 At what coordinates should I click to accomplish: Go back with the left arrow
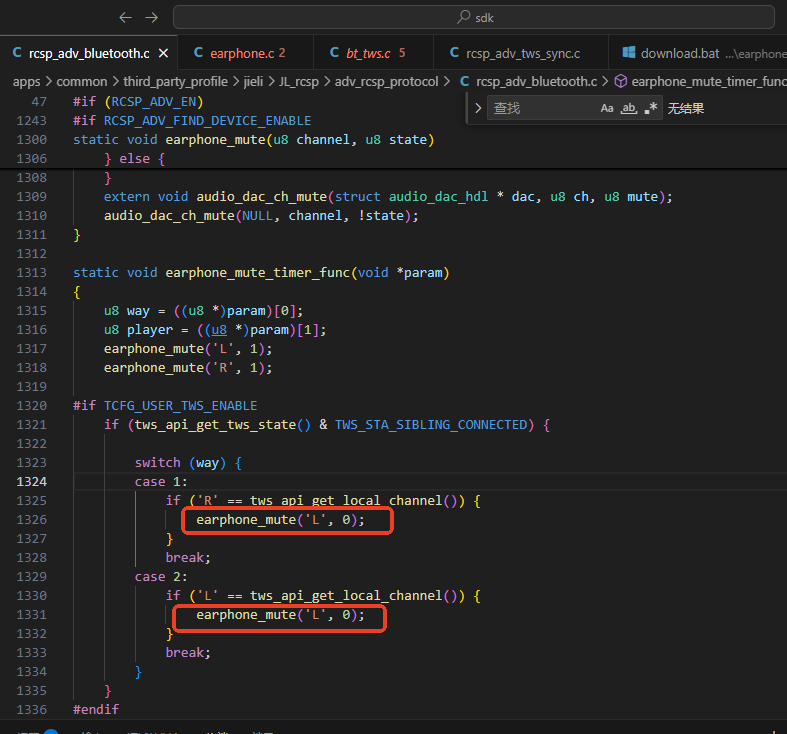(125, 18)
